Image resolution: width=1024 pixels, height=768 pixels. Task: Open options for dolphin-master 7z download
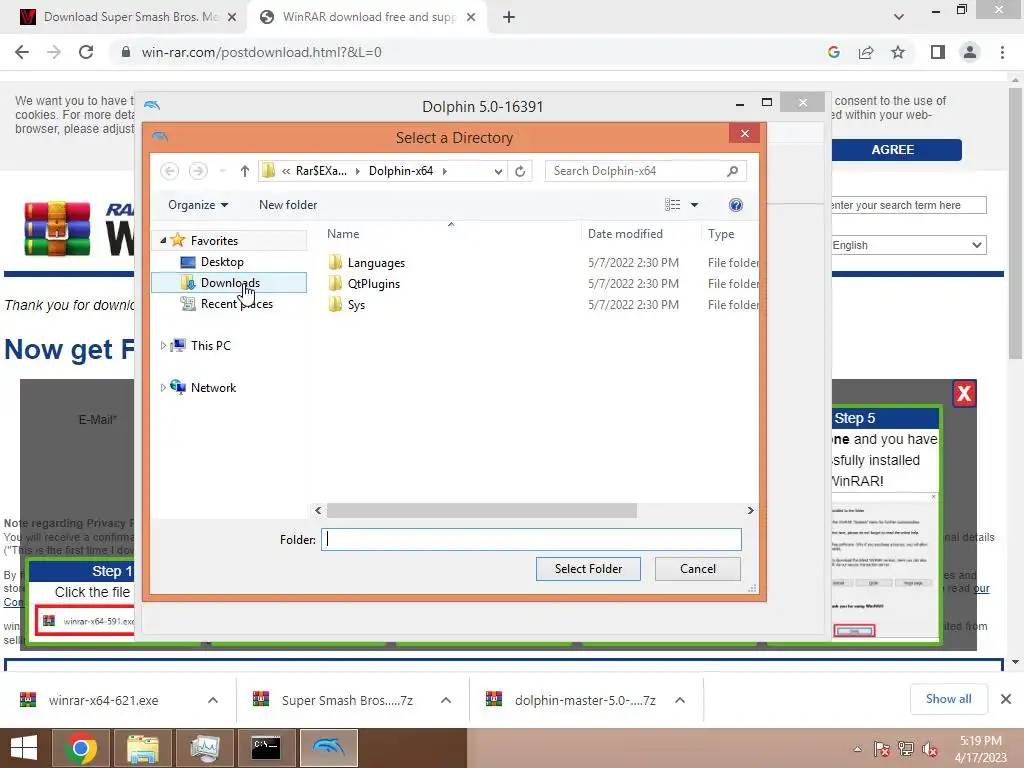tap(680, 700)
